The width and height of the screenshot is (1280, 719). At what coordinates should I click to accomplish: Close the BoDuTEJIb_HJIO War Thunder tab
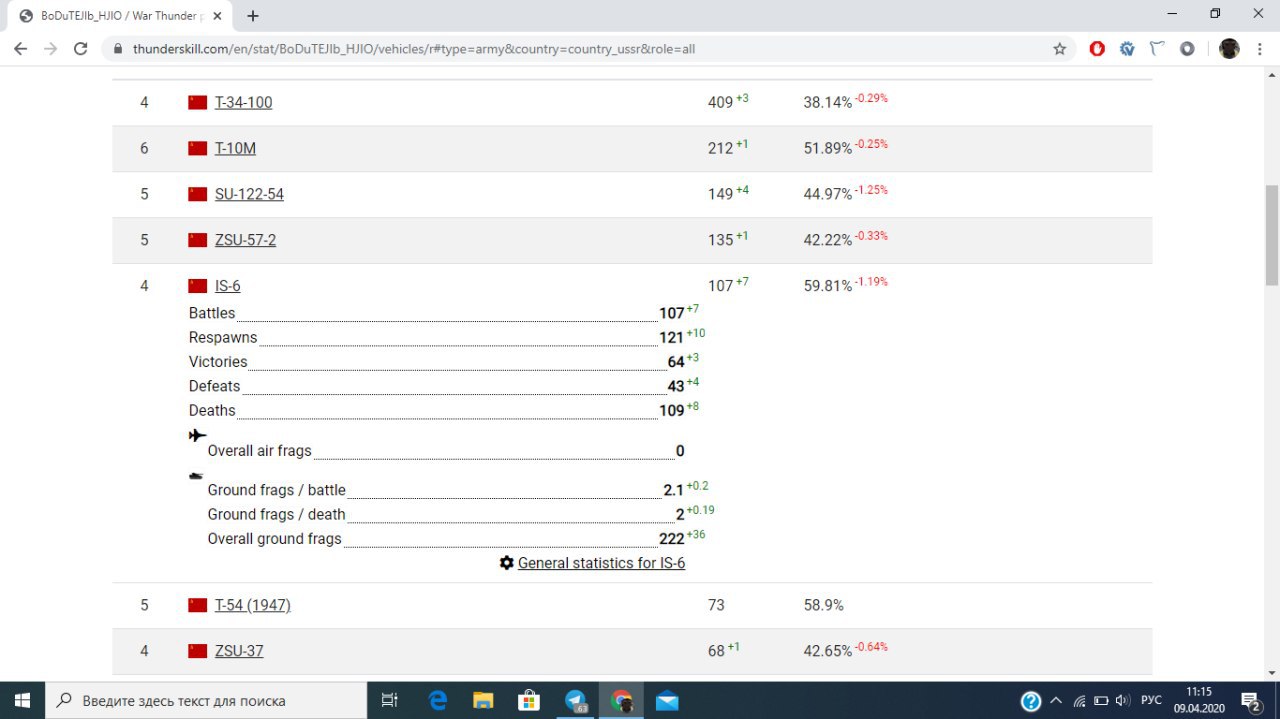(219, 16)
